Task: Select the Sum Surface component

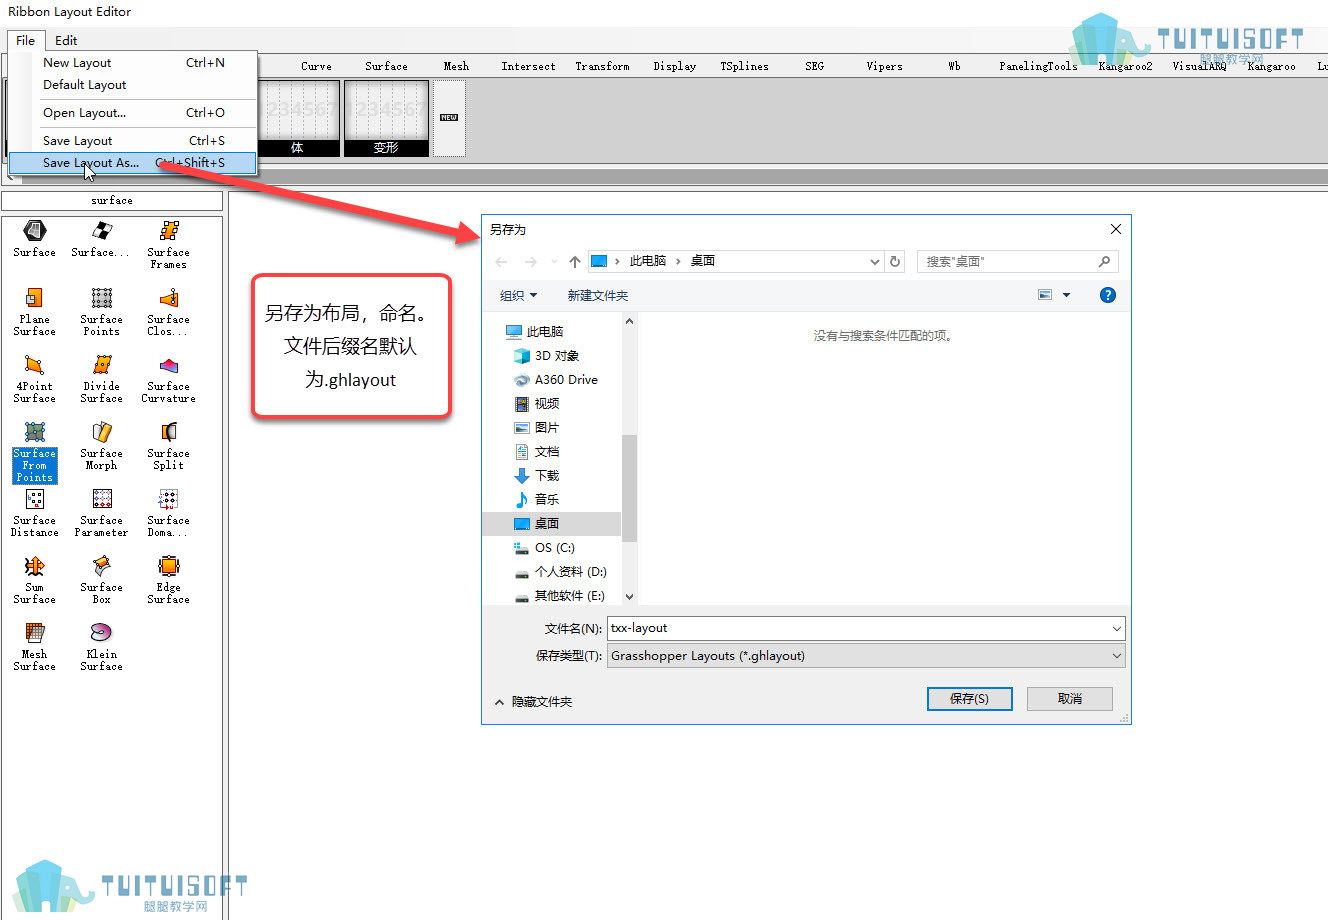Action: click(34, 579)
